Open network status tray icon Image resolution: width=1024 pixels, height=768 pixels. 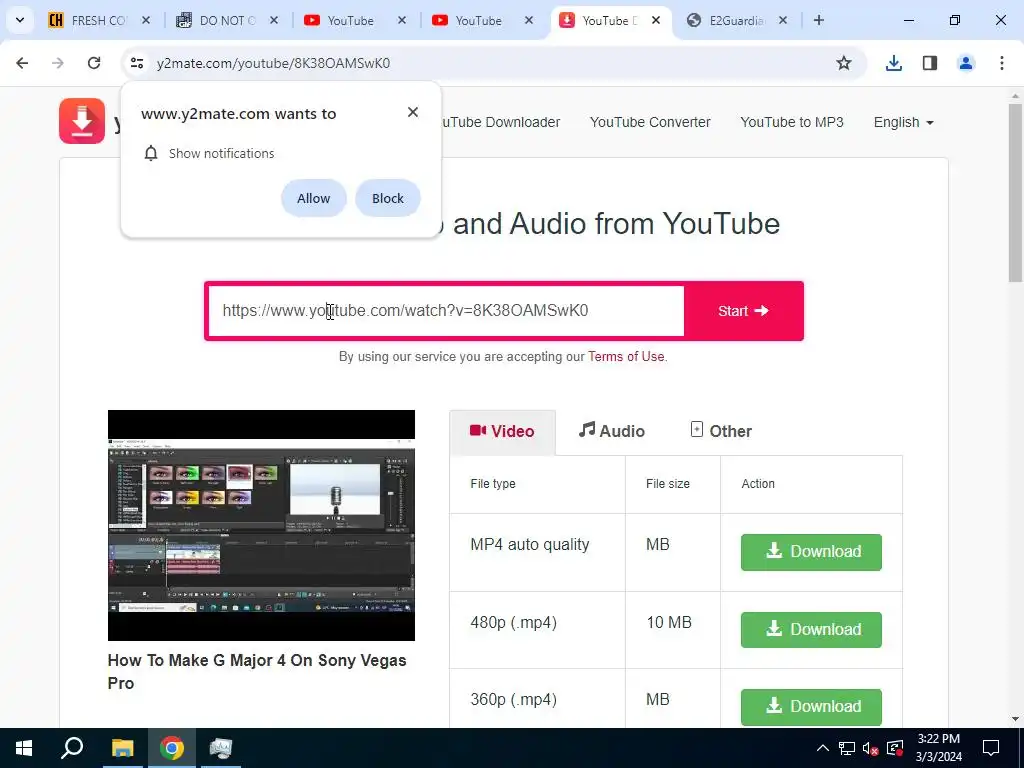pyautogui.click(x=847, y=748)
